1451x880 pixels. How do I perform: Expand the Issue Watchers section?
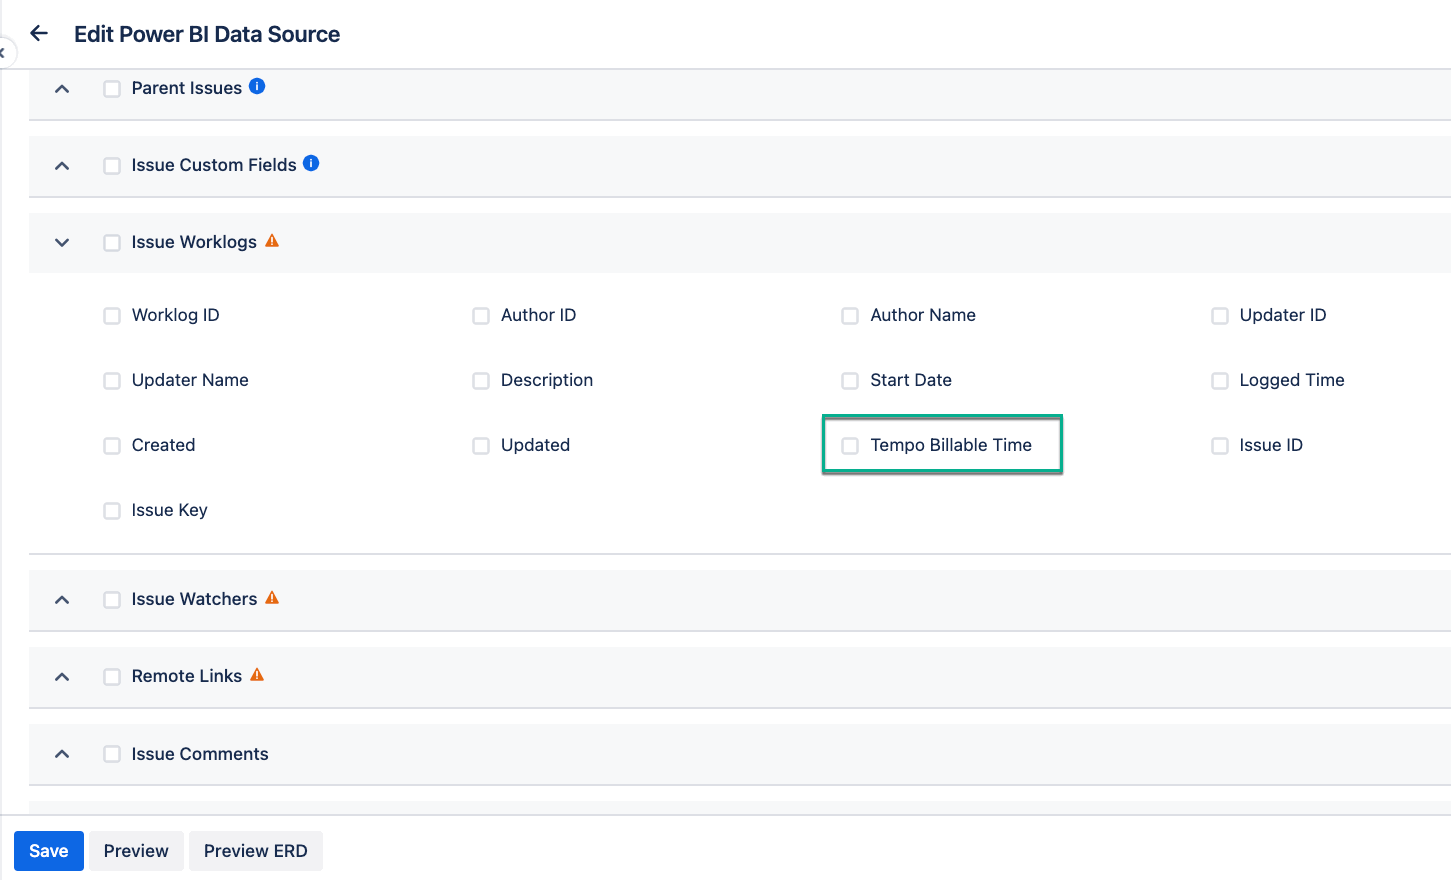[x=61, y=599]
